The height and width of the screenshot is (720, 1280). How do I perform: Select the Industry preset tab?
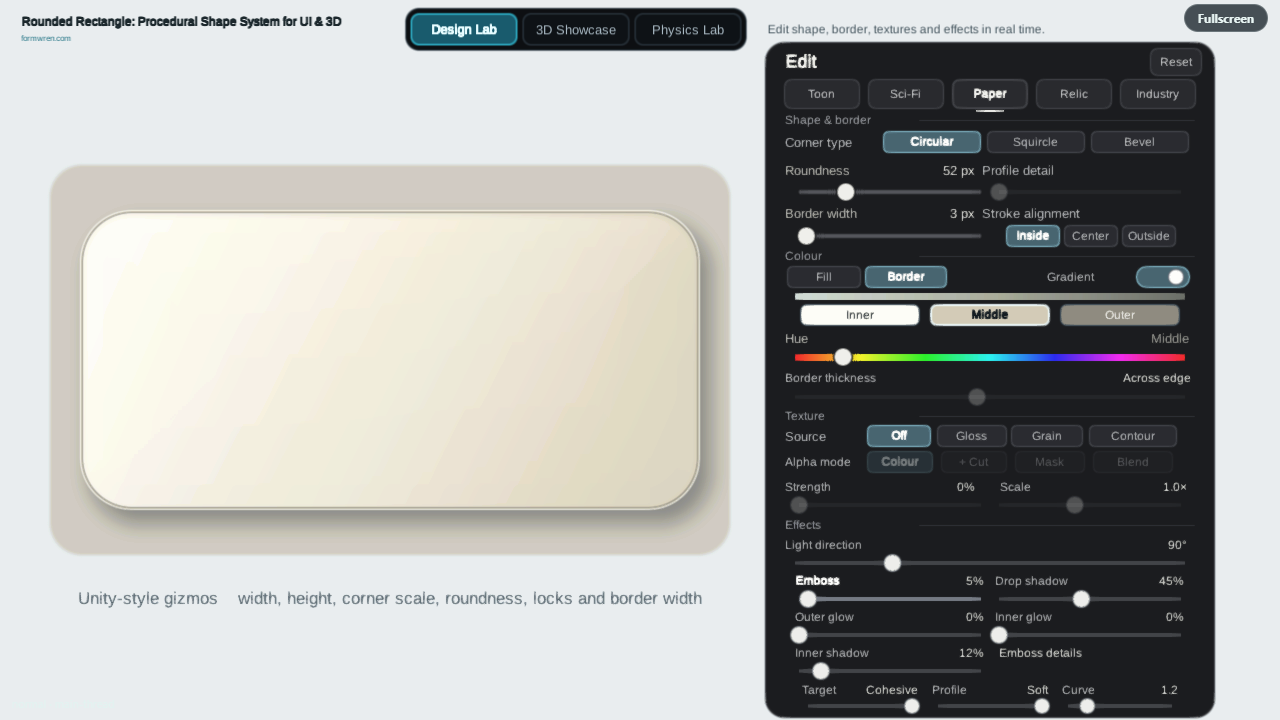(x=1157, y=94)
